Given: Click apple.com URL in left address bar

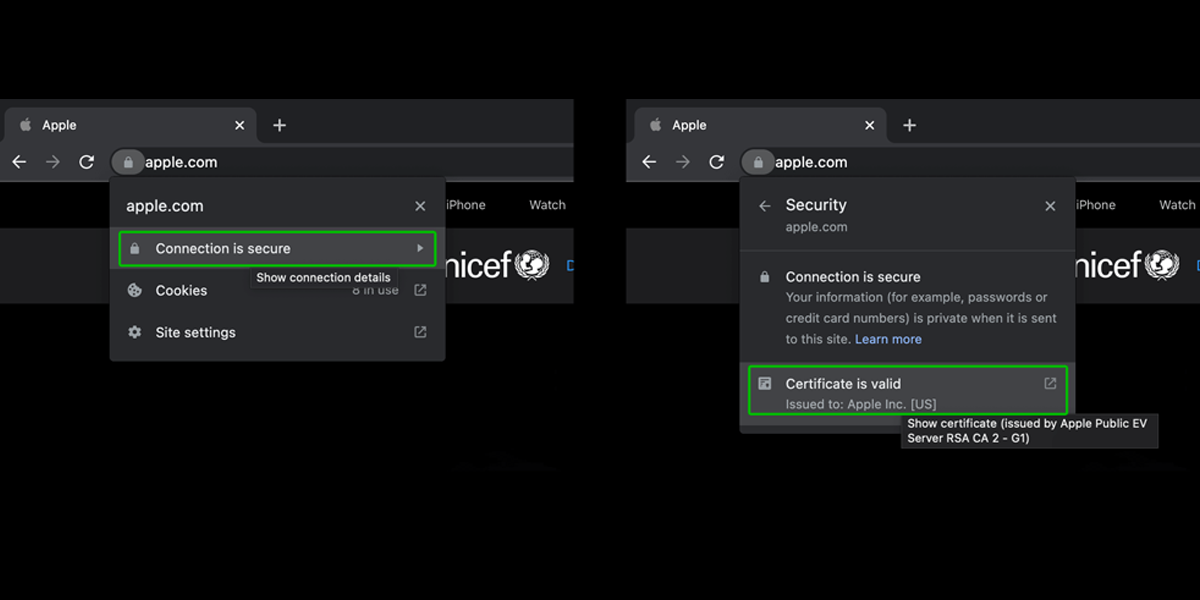Looking at the screenshot, I should (x=181, y=162).
